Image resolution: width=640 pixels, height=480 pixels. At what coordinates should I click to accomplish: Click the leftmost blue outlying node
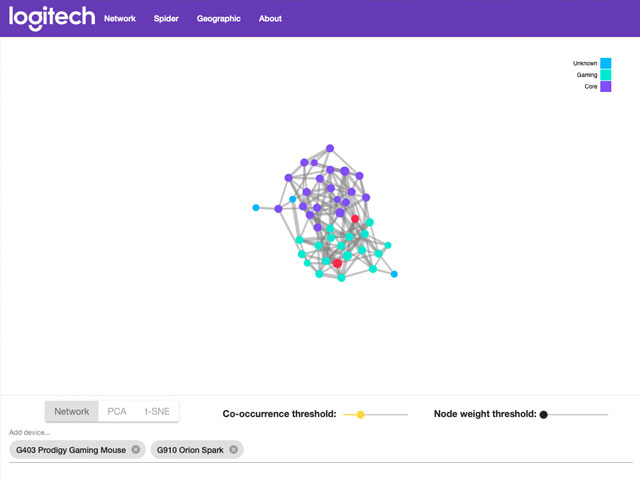pos(256,208)
